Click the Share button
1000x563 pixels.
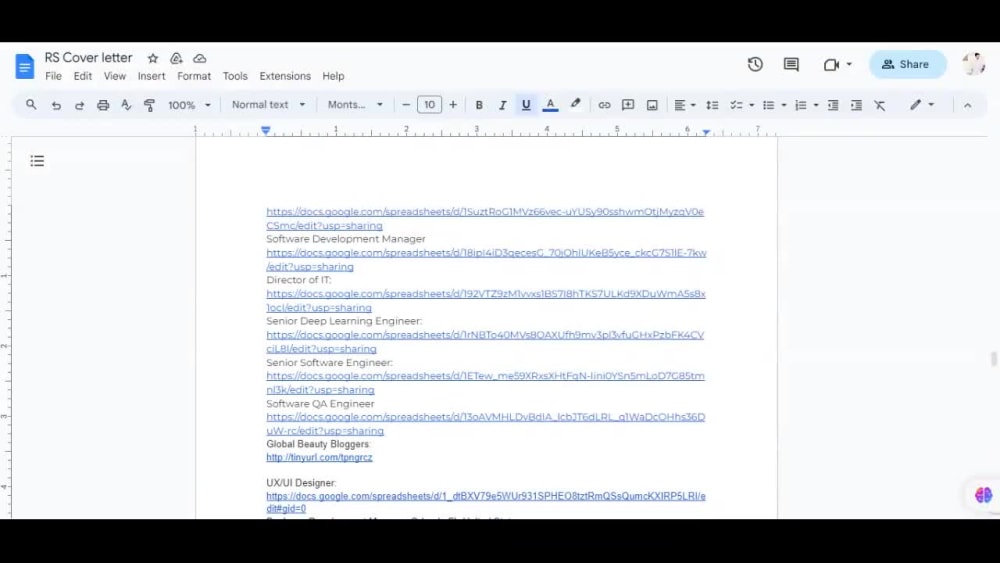907,64
